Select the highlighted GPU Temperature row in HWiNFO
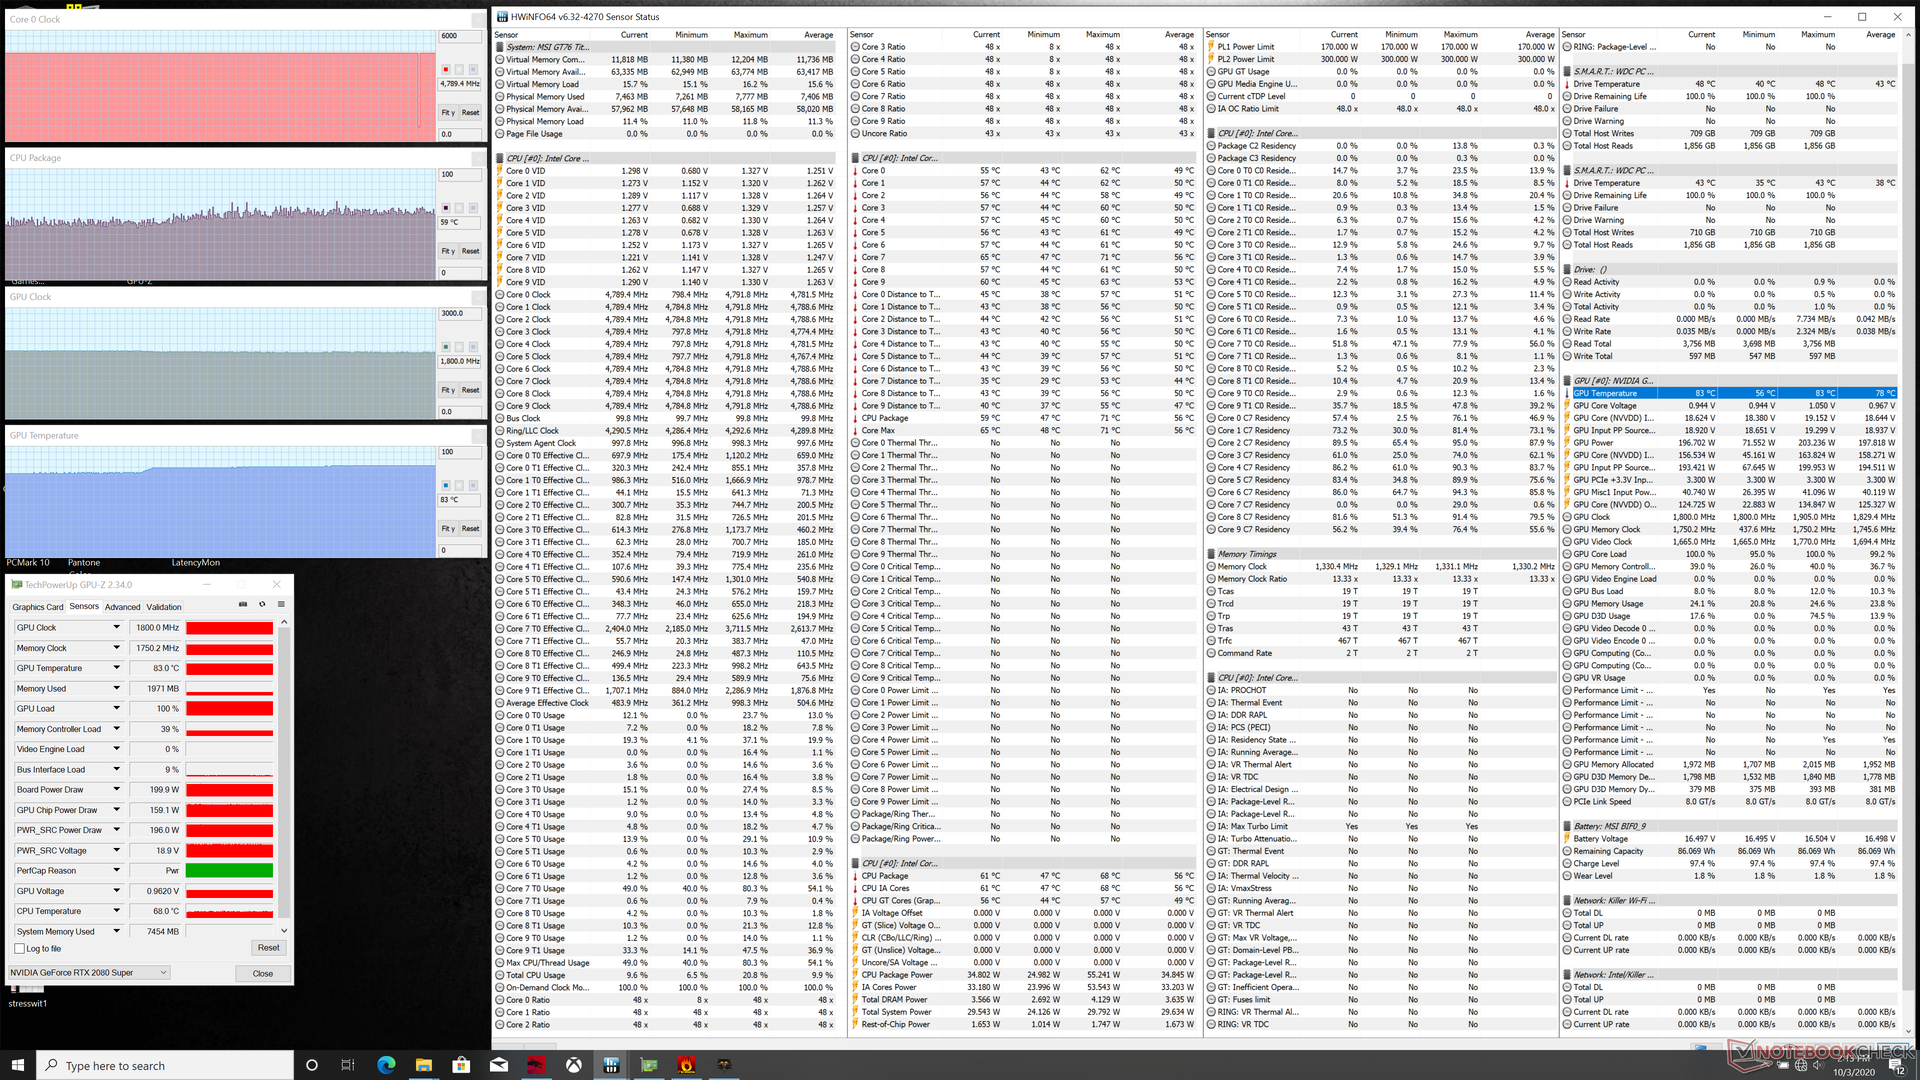This screenshot has height=1080, width=1920. (1730, 393)
